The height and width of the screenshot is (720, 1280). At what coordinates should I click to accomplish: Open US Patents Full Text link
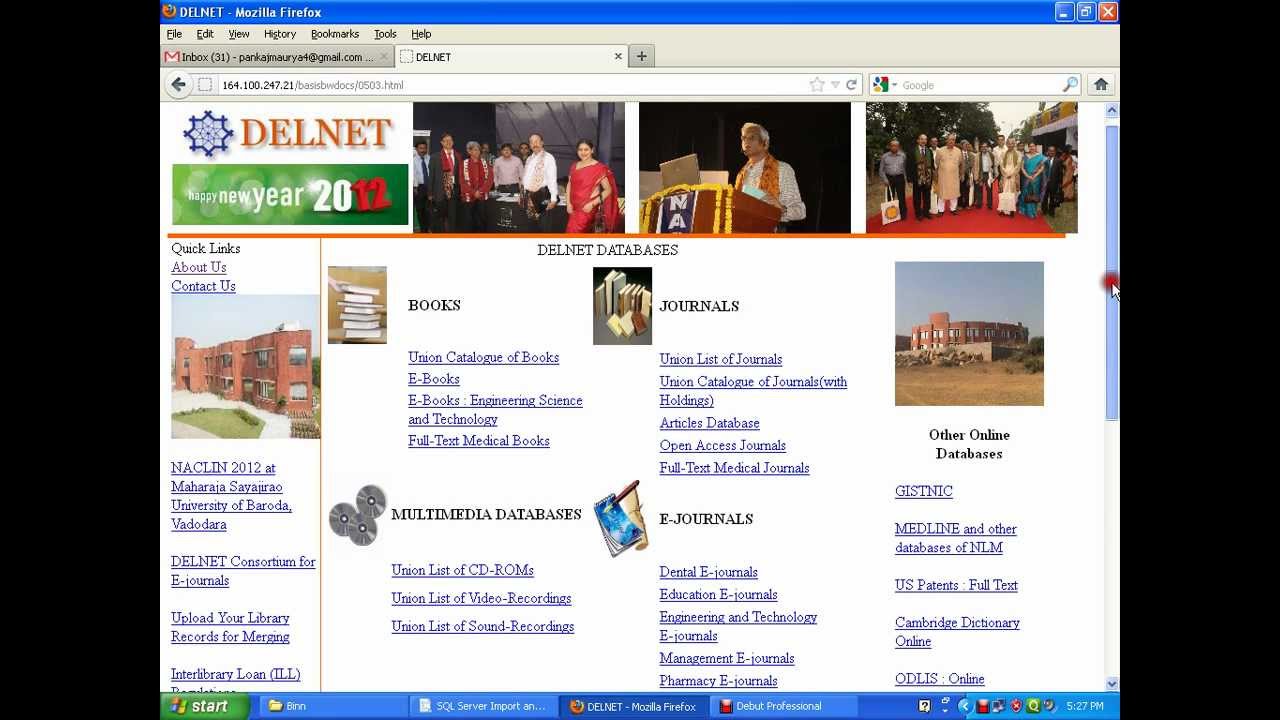(x=956, y=585)
